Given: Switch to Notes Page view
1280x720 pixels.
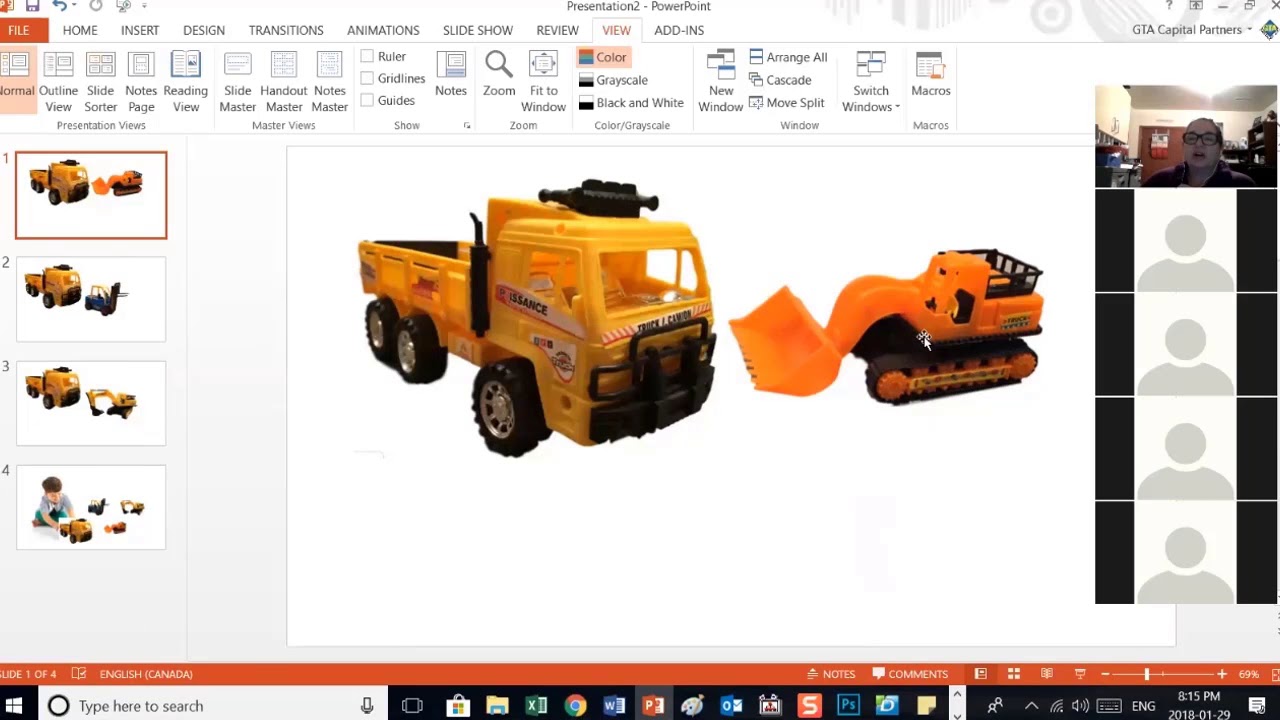Looking at the screenshot, I should [x=141, y=81].
